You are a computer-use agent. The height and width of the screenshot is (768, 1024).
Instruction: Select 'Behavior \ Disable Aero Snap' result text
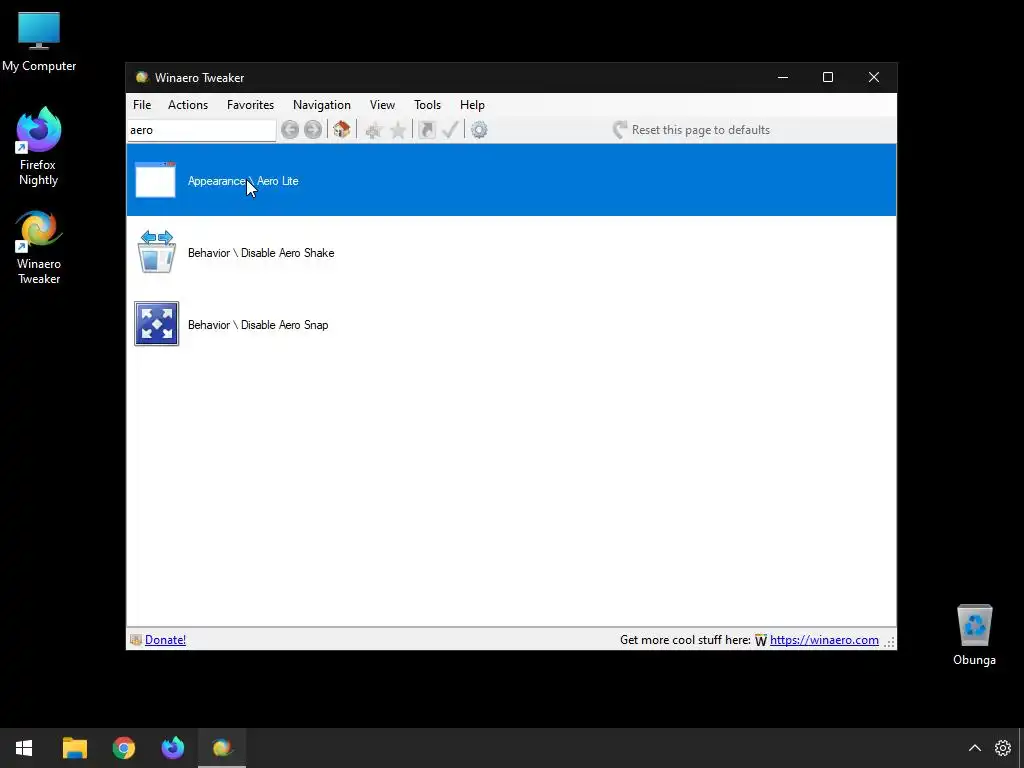258,325
